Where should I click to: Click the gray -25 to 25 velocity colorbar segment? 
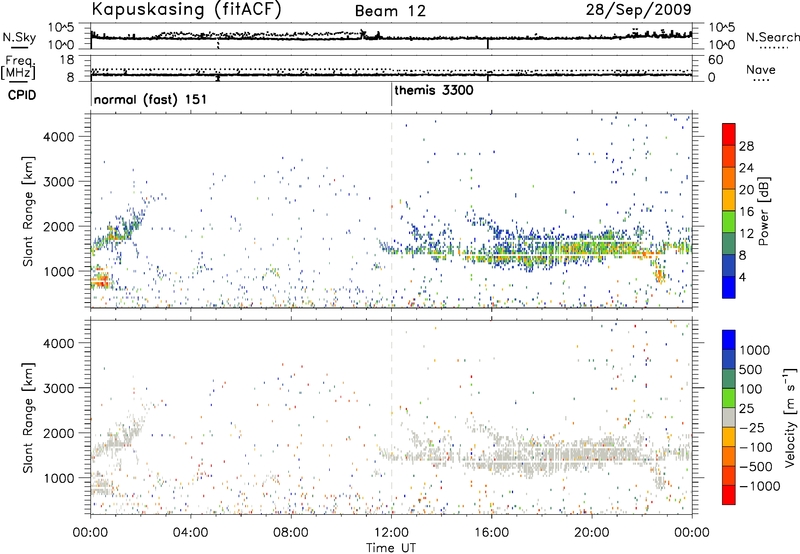coord(729,417)
